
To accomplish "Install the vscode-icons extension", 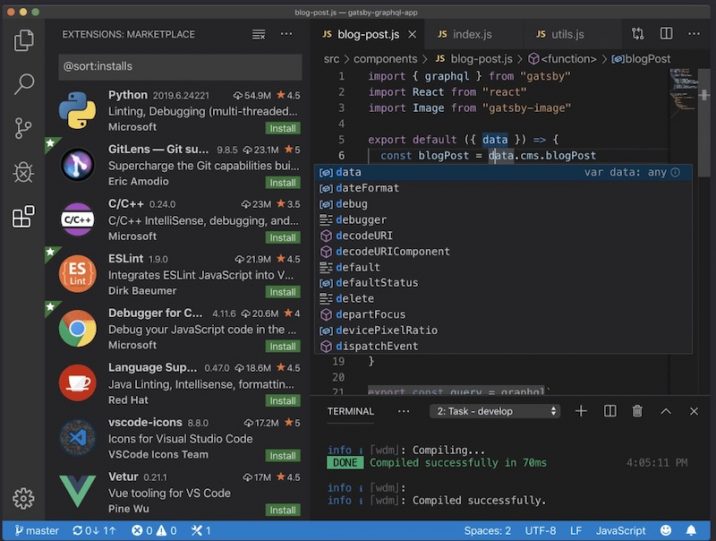I will (283, 455).
